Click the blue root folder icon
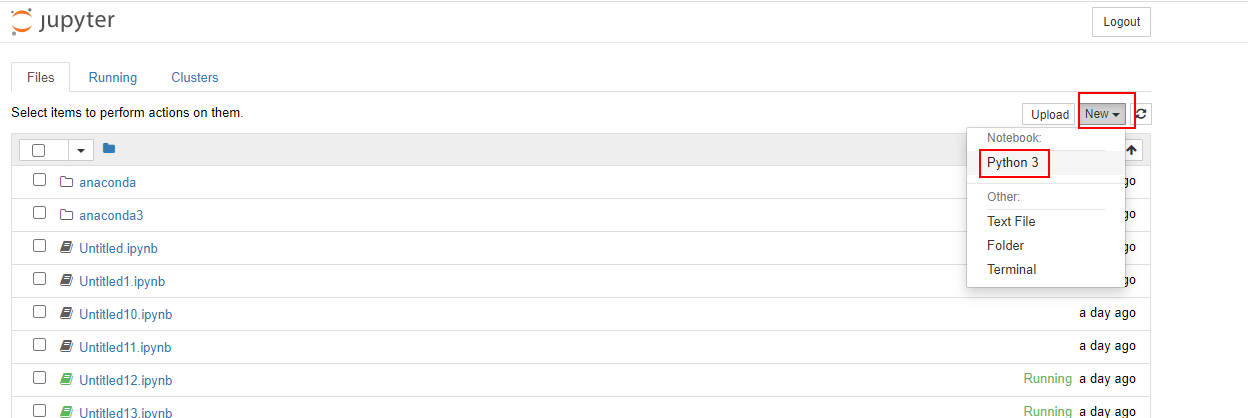The height and width of the screenshot is (418, 1248). [109, 149]
